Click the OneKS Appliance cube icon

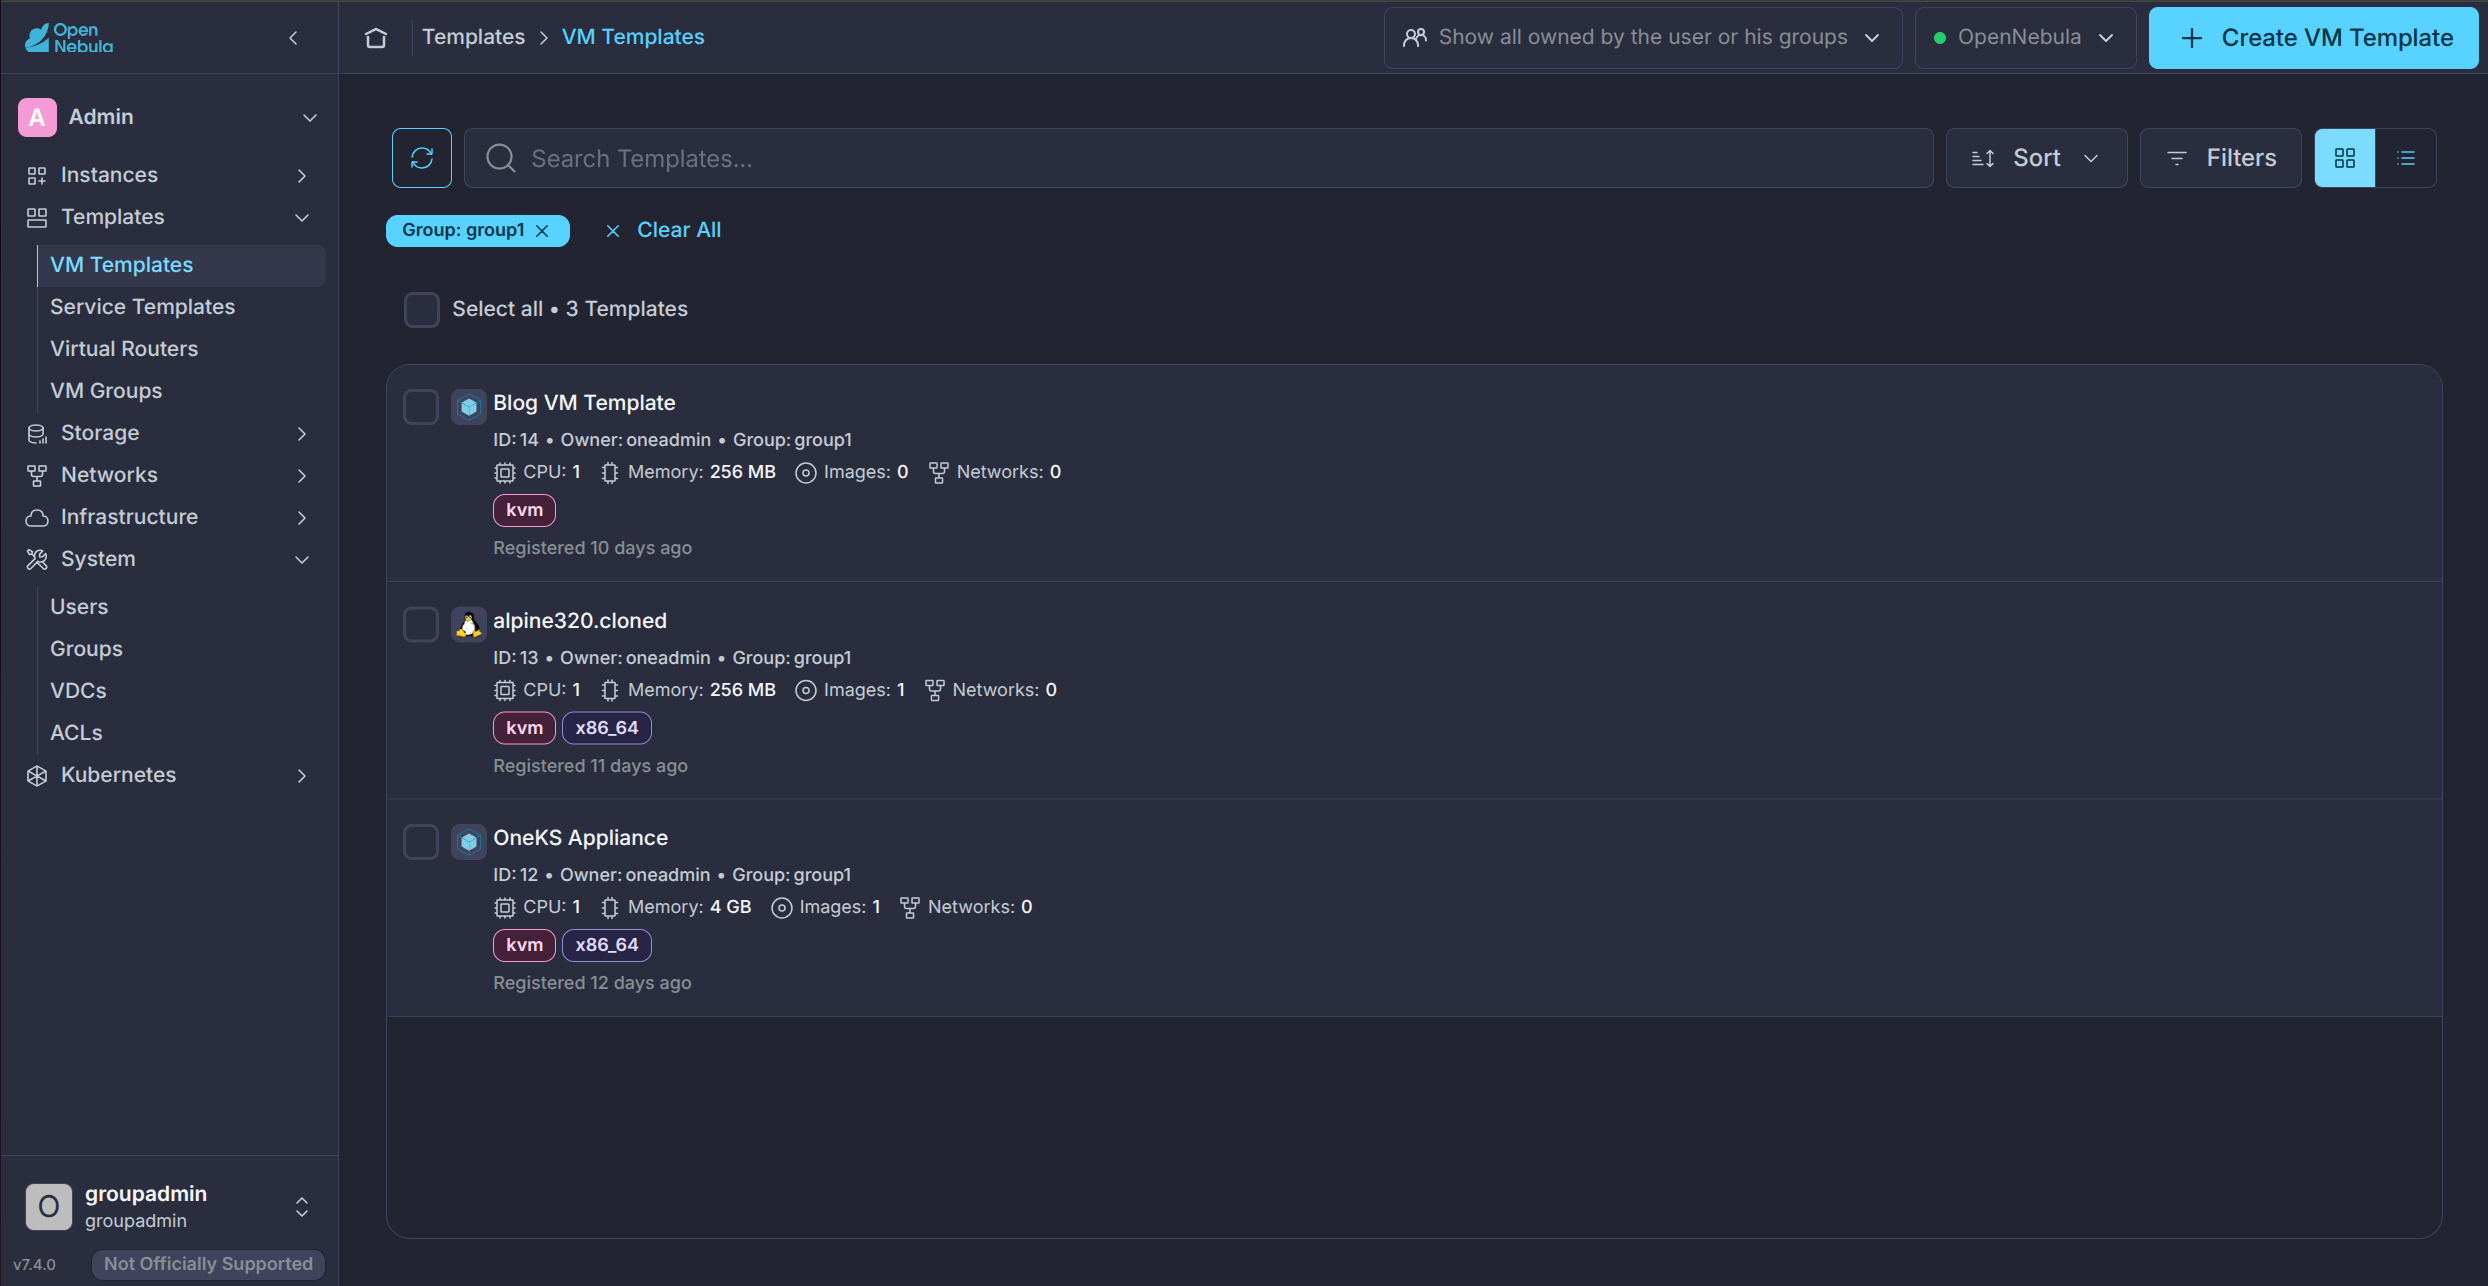tap(468, 841)
